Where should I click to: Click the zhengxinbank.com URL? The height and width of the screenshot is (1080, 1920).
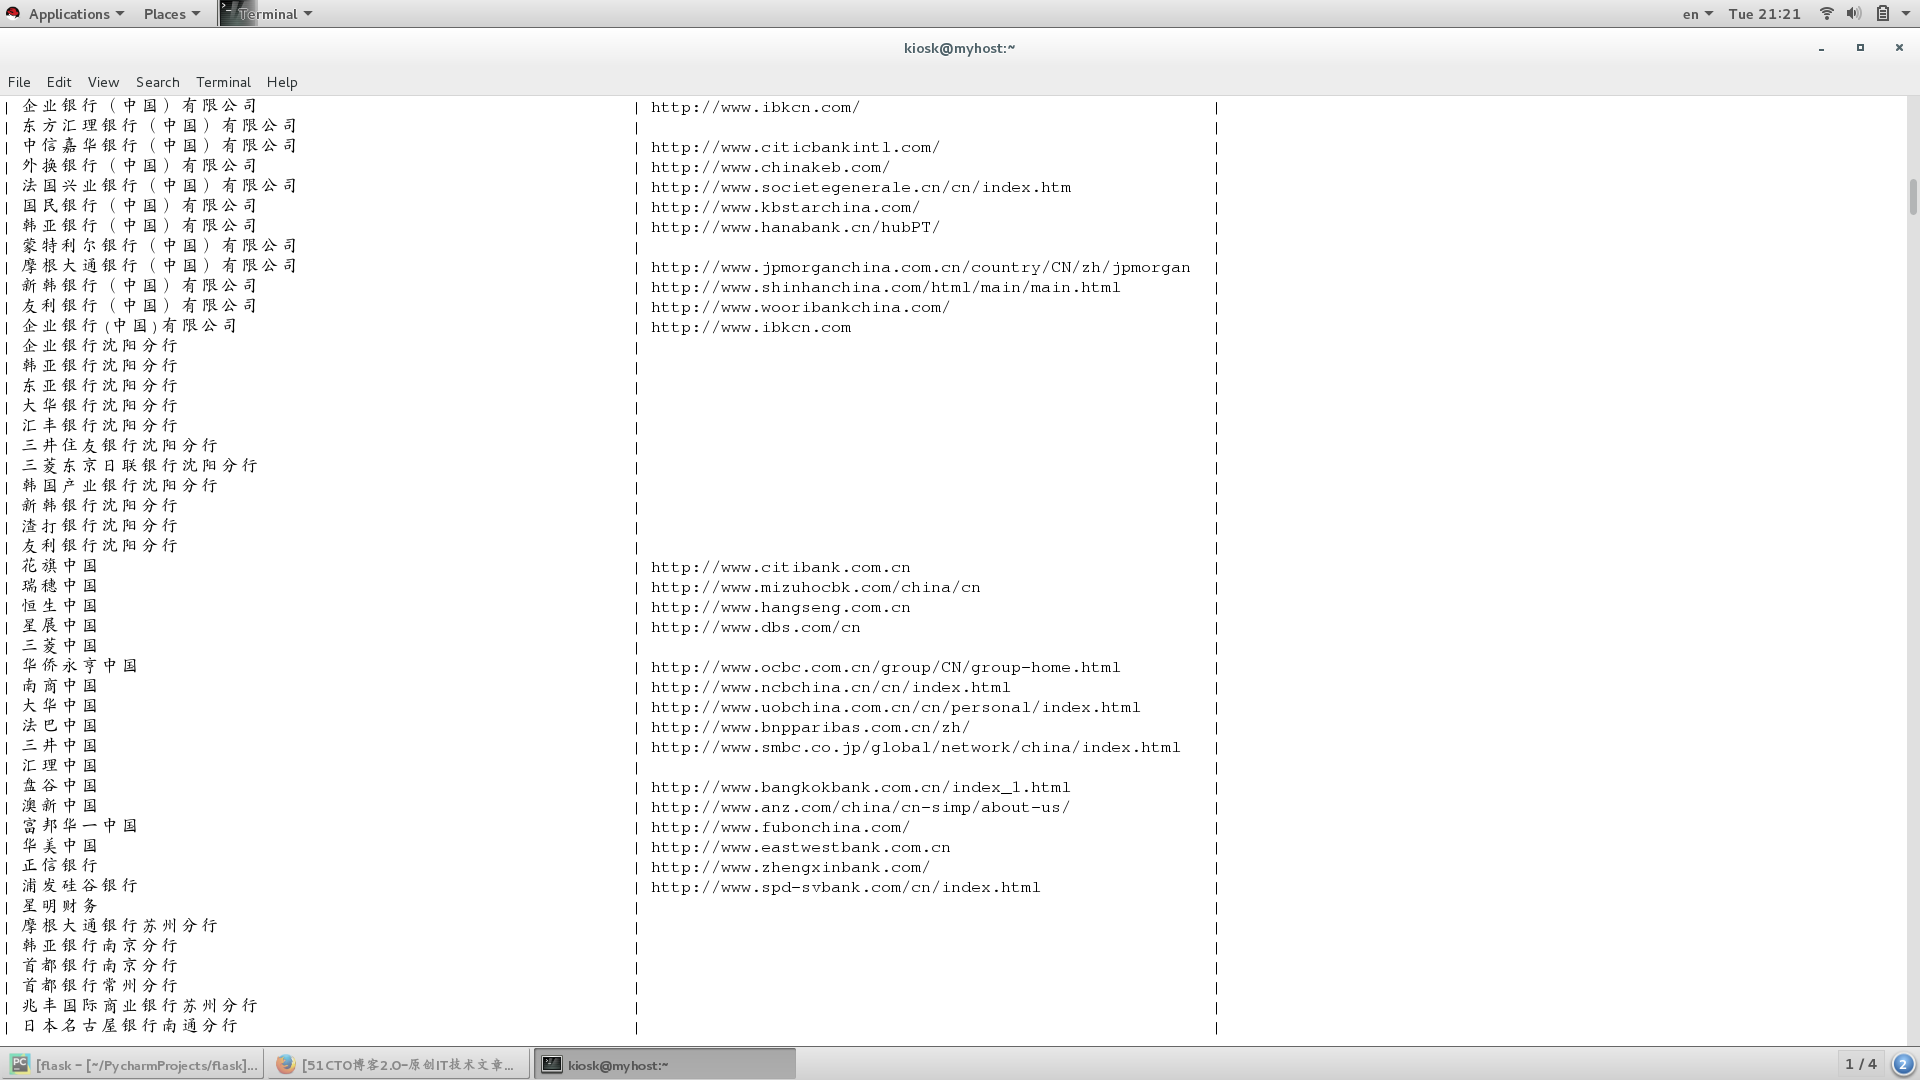pyautogui.click(x=791, y=867)
